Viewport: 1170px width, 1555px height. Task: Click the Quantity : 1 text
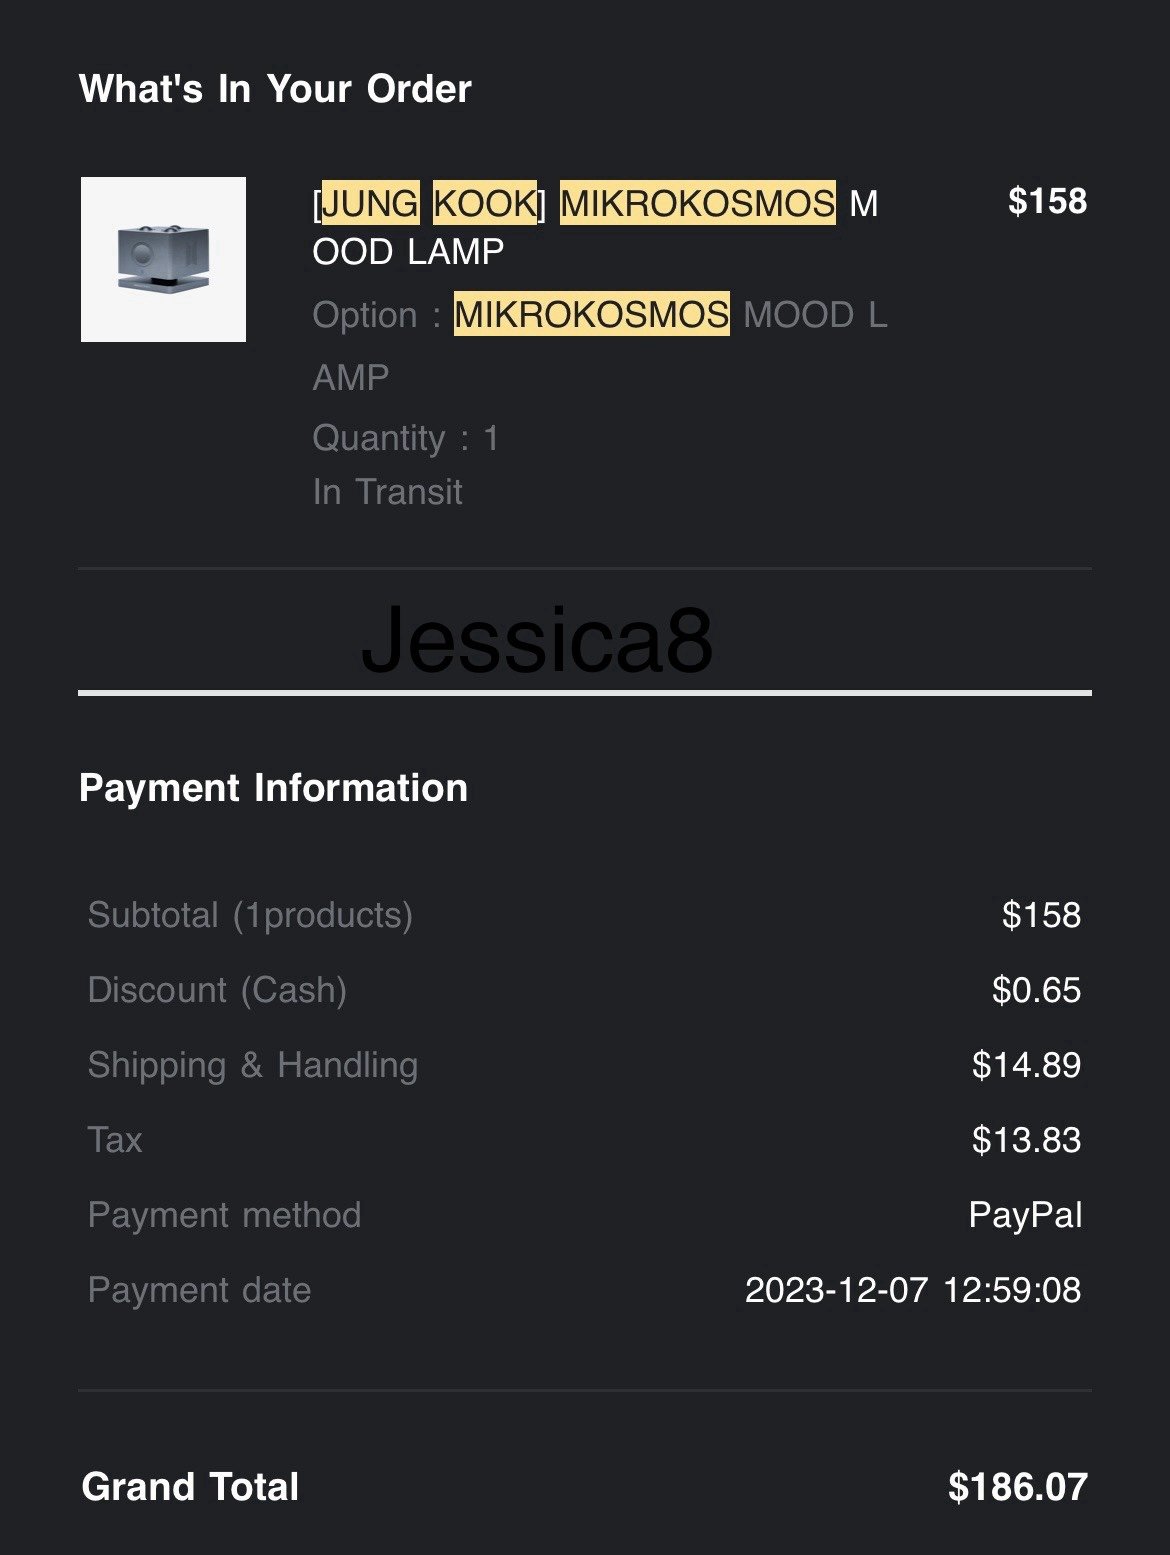tap(405, 438)
